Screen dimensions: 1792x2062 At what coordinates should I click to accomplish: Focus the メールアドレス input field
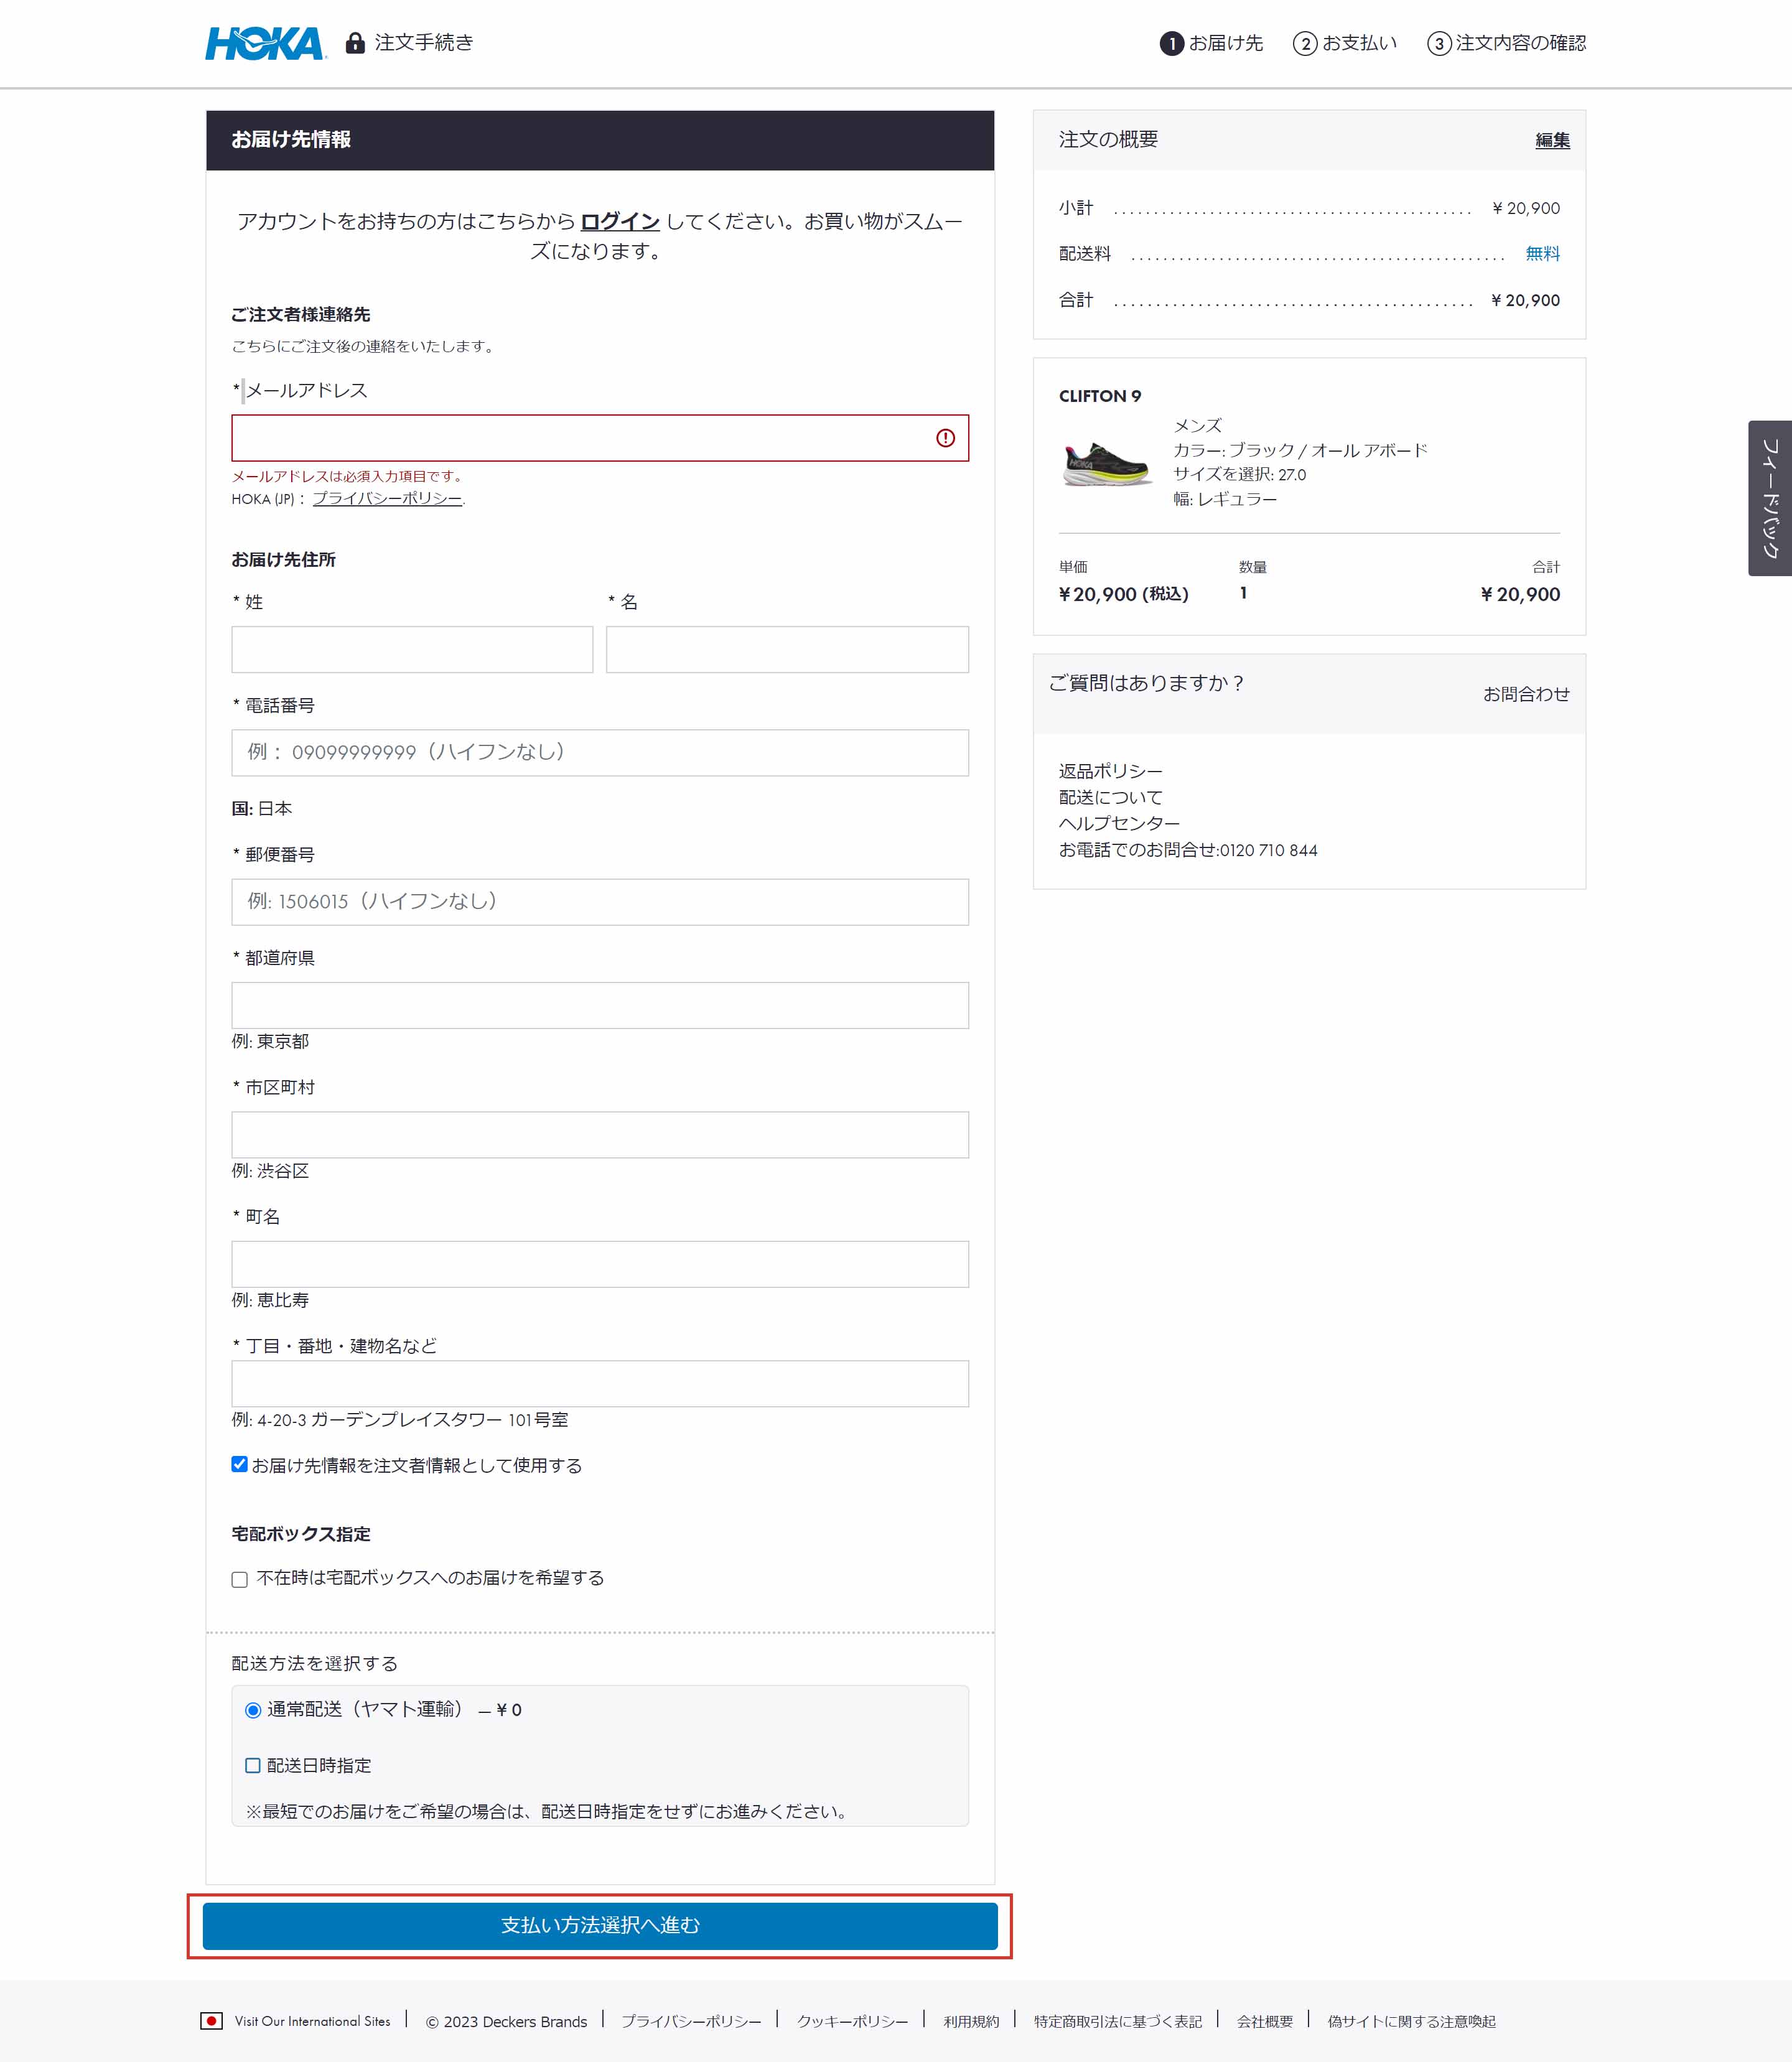point(600,438)
